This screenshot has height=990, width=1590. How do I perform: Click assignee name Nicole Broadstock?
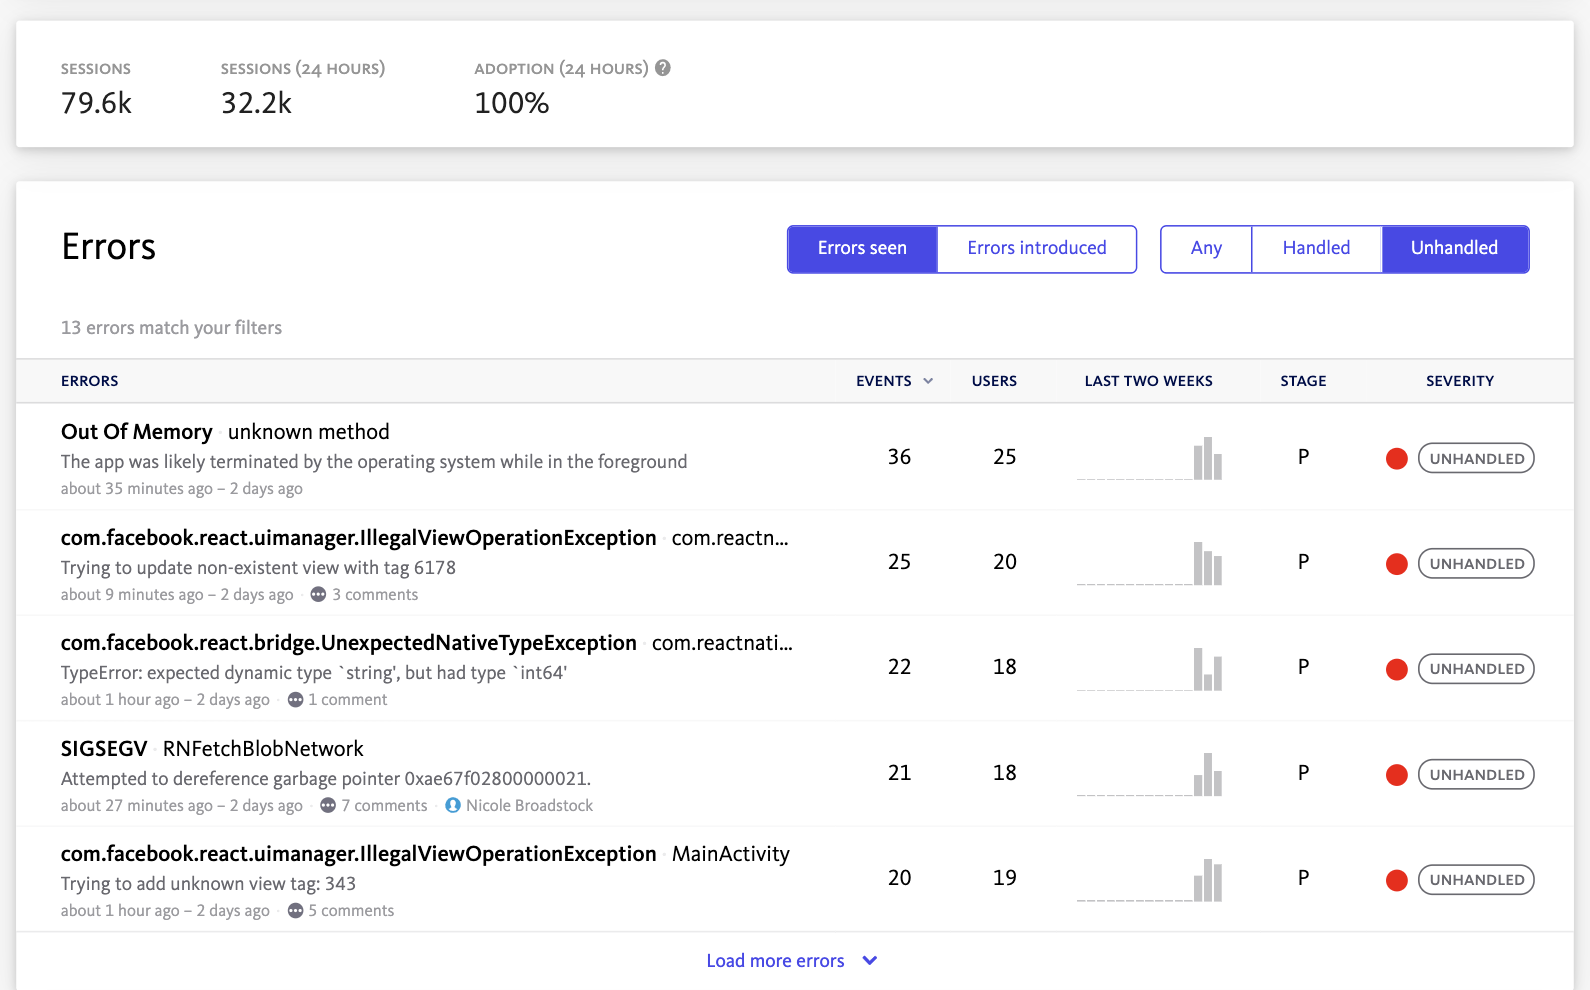(529, 806)
